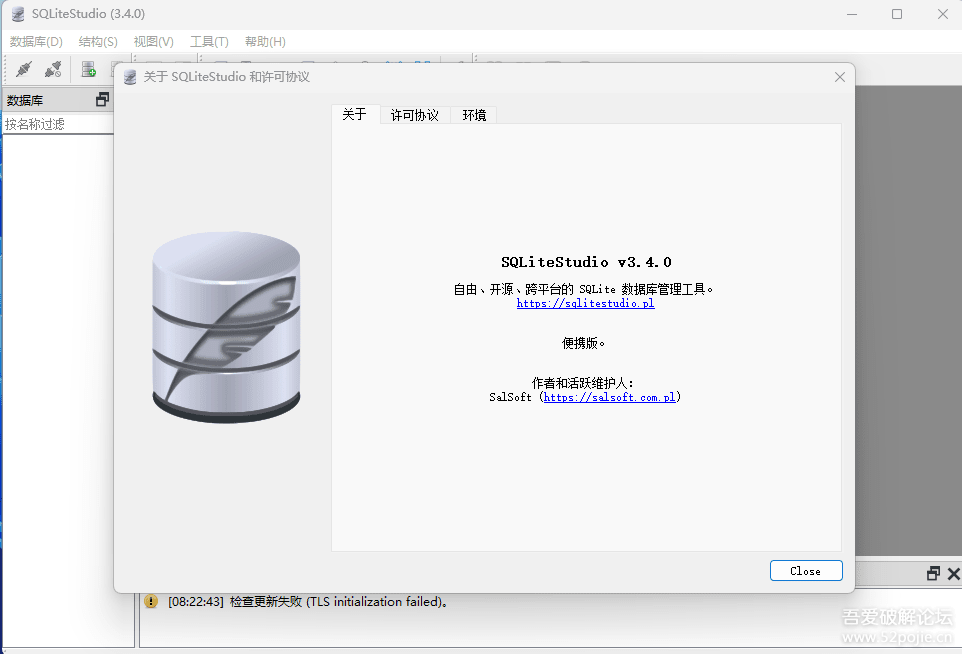Click the Add database toolbar icon
The image size is (962, 654).
click(x=89, y=69)
